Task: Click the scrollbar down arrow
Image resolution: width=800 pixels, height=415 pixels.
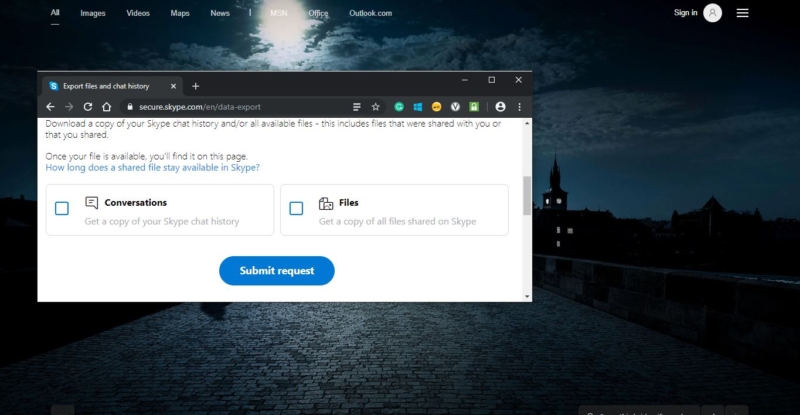Action: (527, 296)
